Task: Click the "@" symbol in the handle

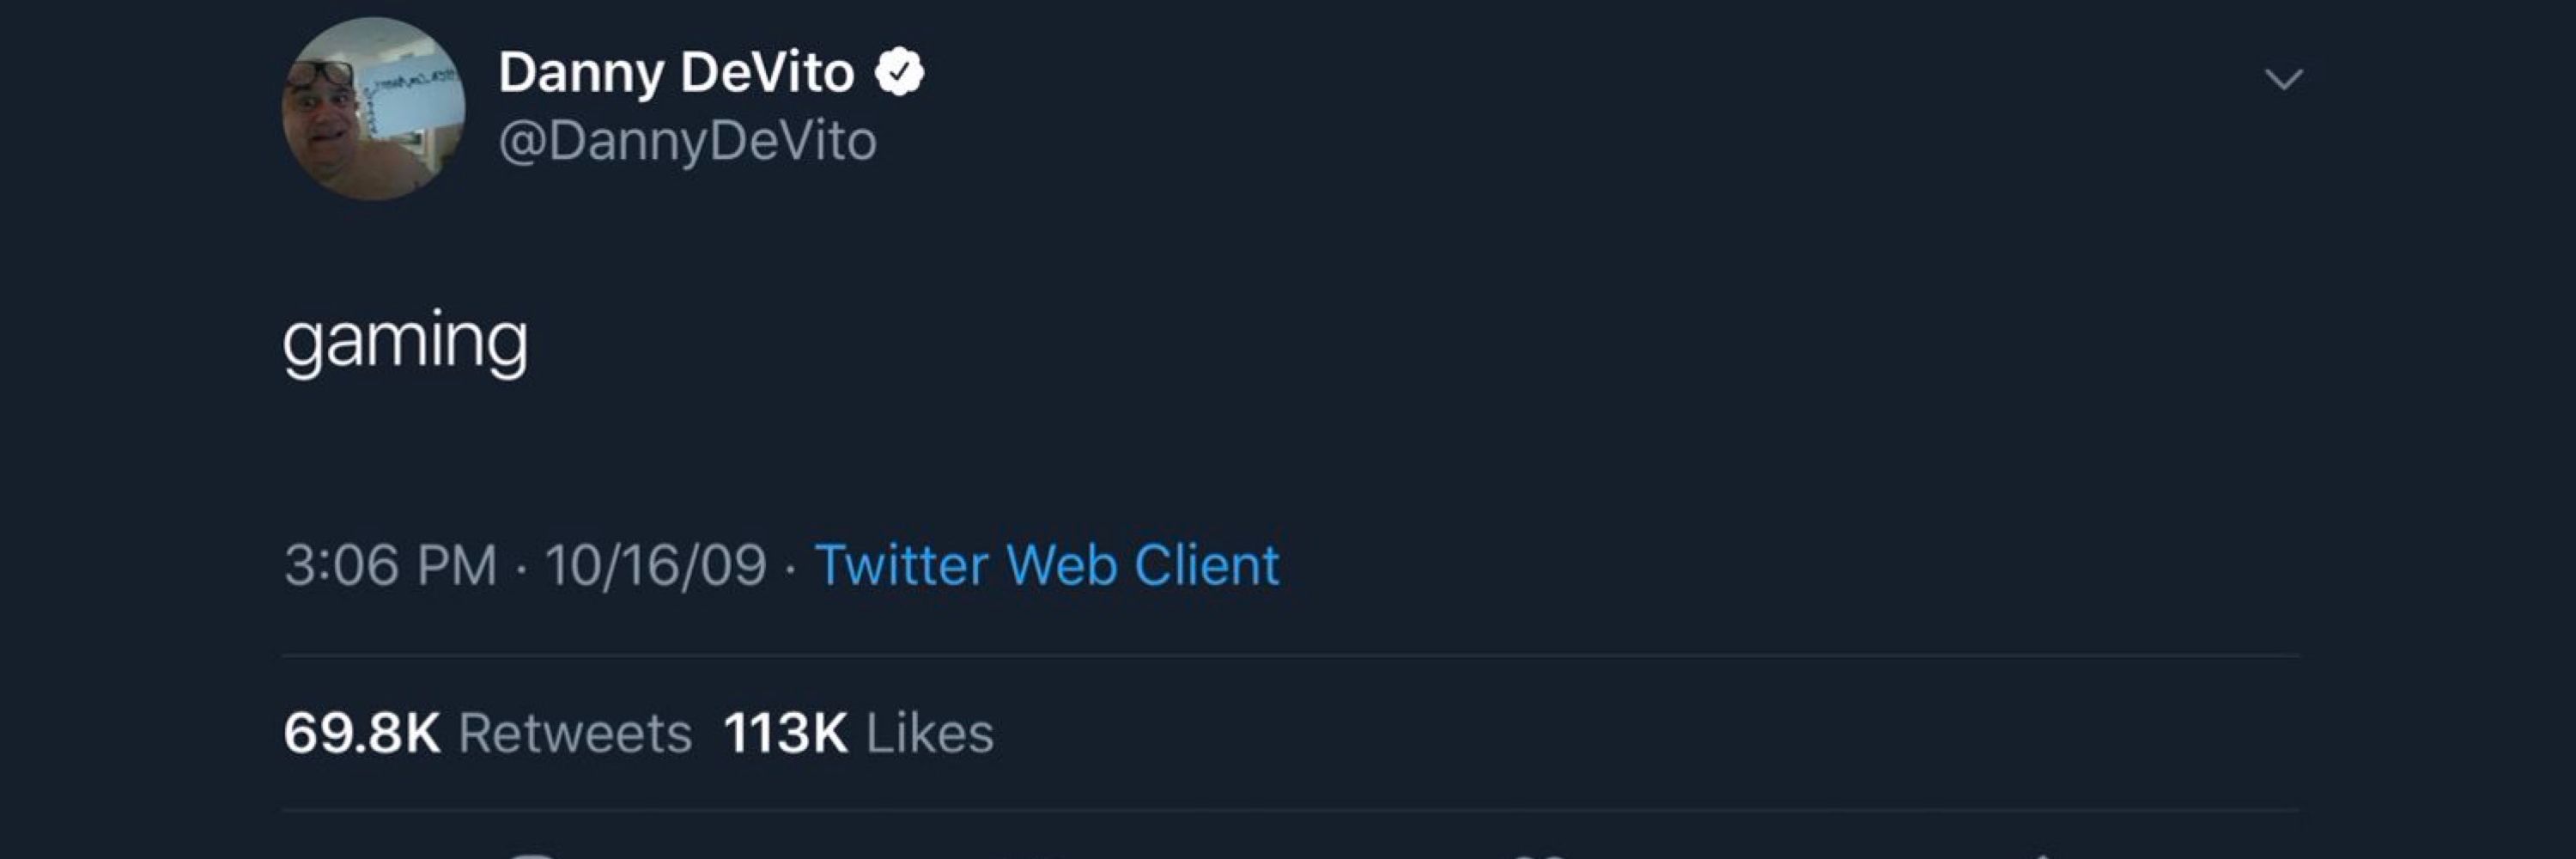Action: coord(521,142)
